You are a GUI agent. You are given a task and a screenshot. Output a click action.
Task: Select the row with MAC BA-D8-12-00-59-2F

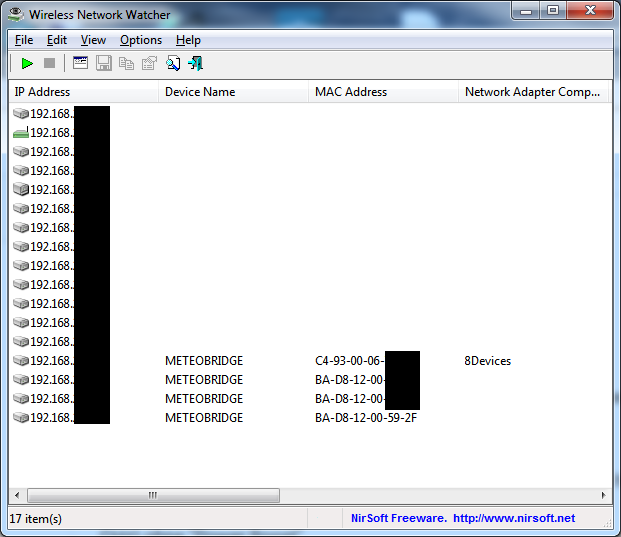[x=365, y=418]
